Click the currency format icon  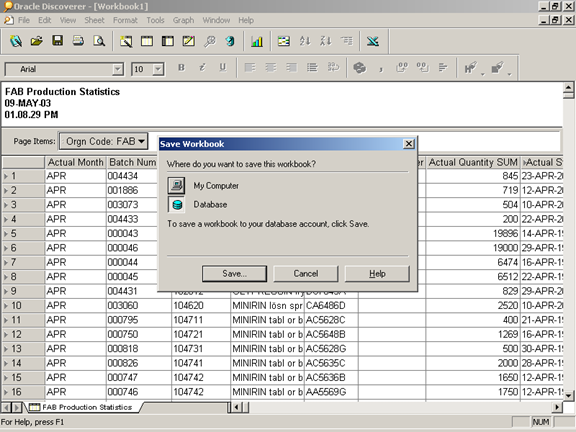pos(359,68)
